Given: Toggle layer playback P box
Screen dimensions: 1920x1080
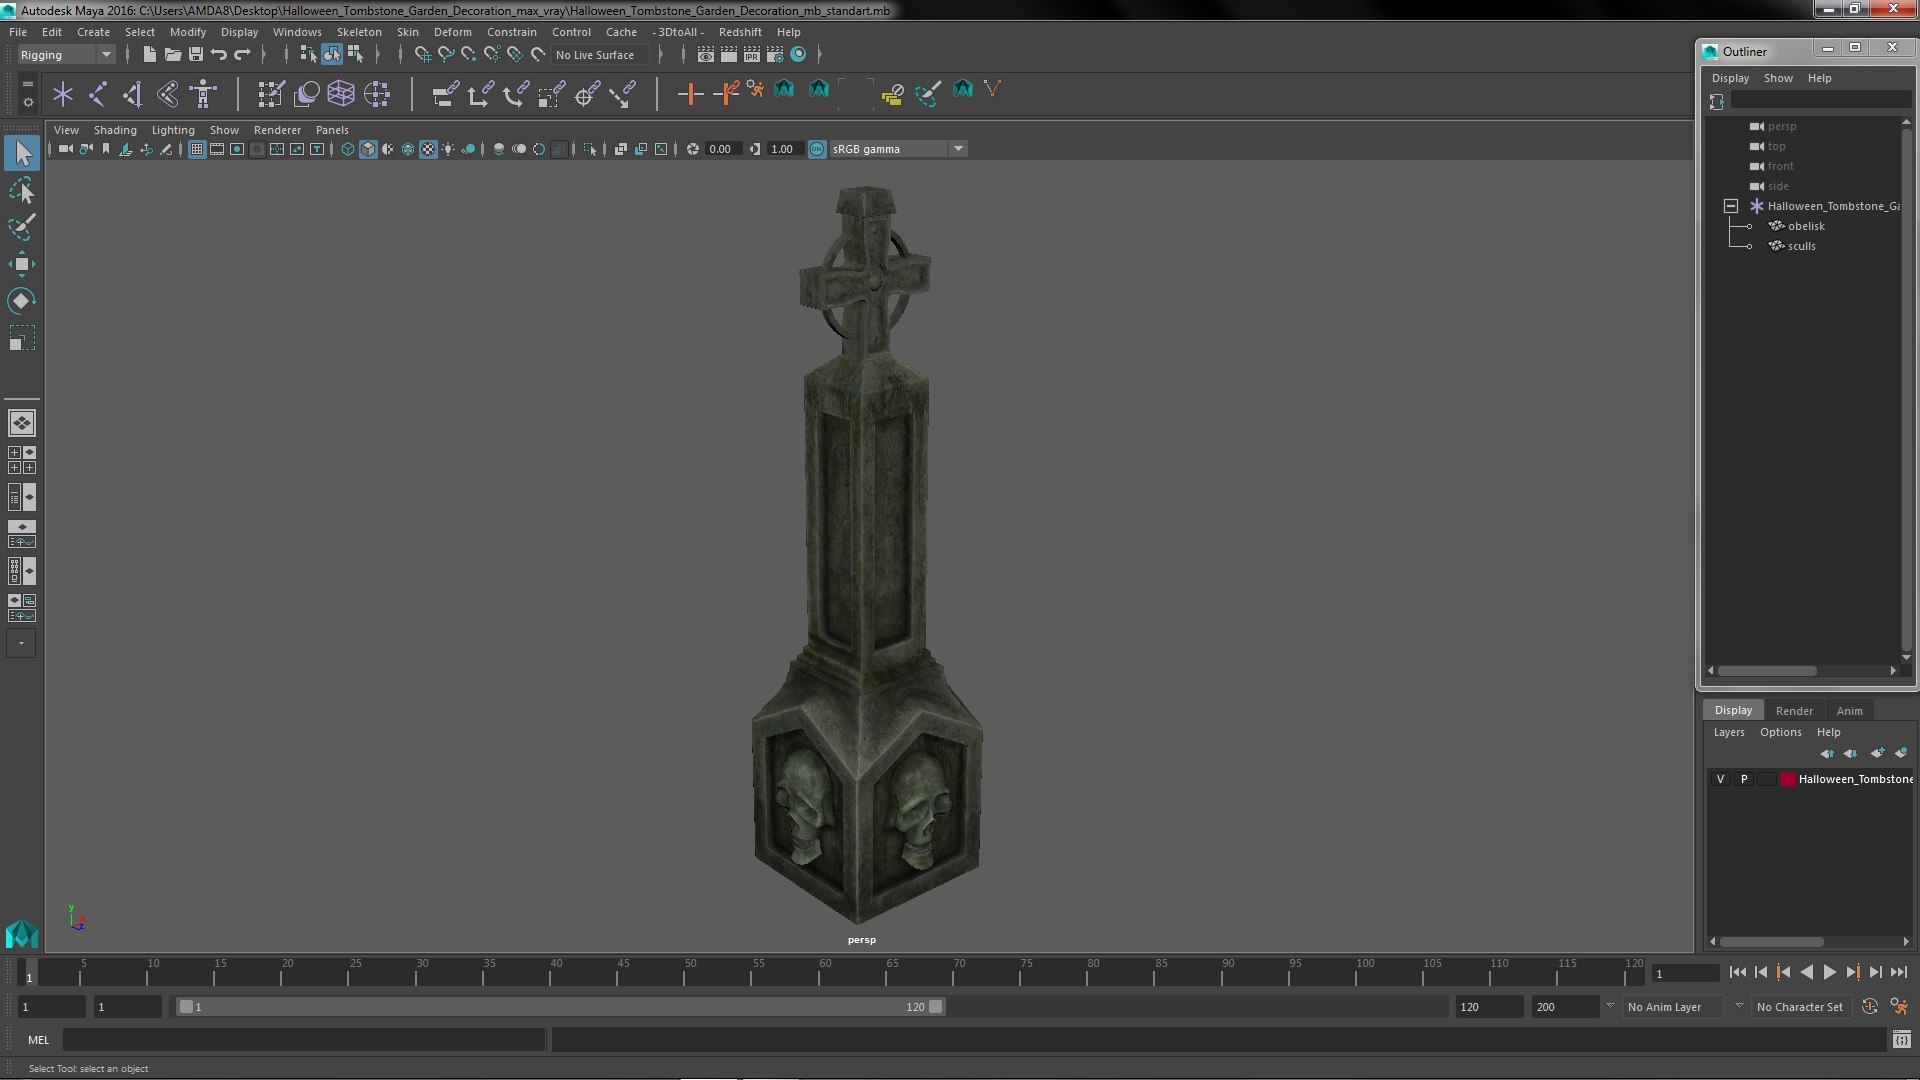Looking at the screenshot, I should [1744, 779].
